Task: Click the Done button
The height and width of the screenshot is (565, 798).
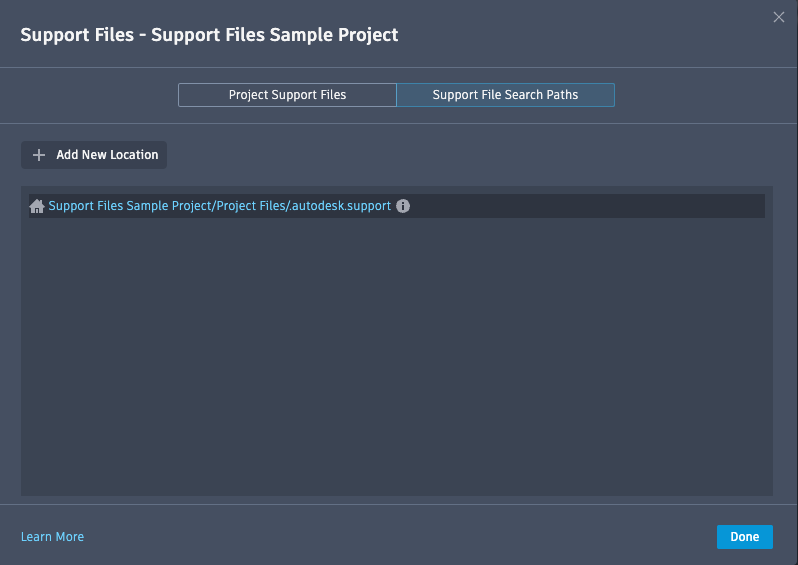Action: pos(745,537)
